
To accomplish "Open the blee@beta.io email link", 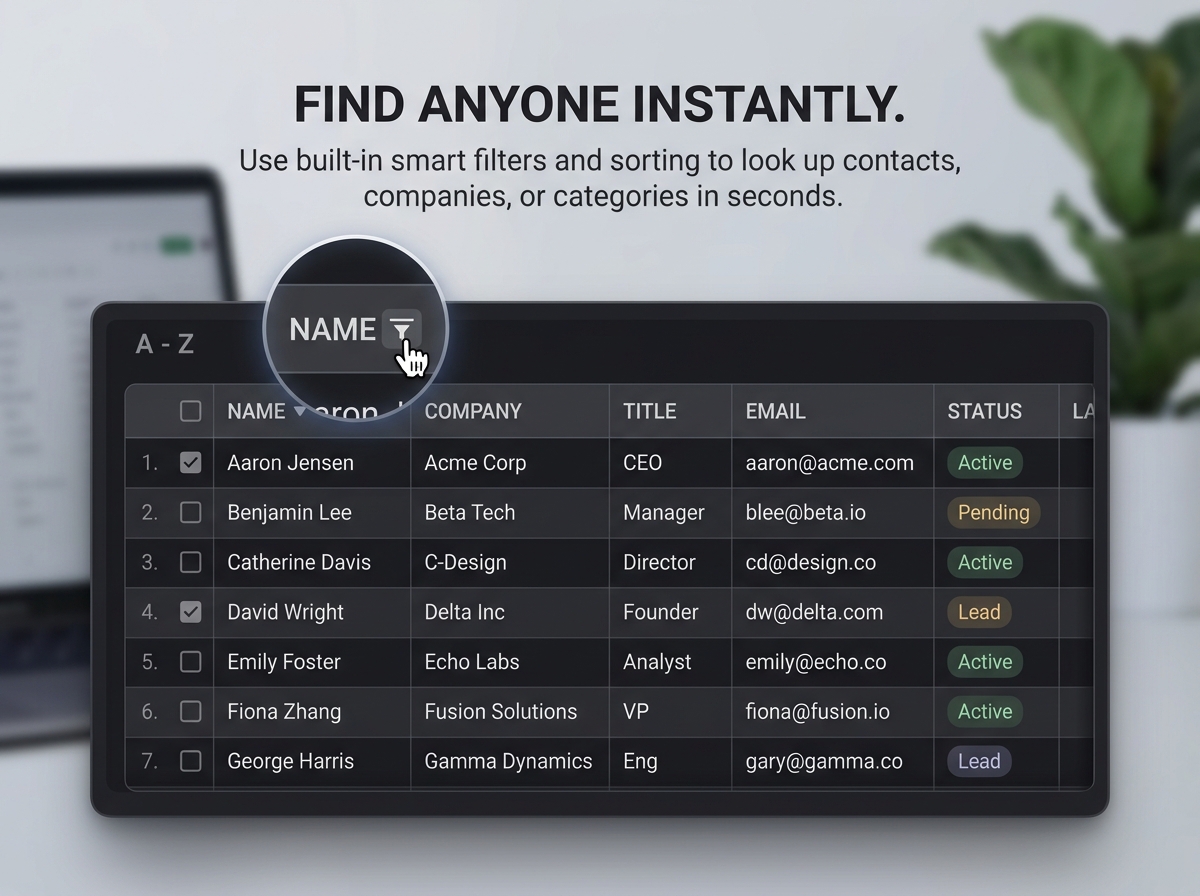I will click(805, 512).
